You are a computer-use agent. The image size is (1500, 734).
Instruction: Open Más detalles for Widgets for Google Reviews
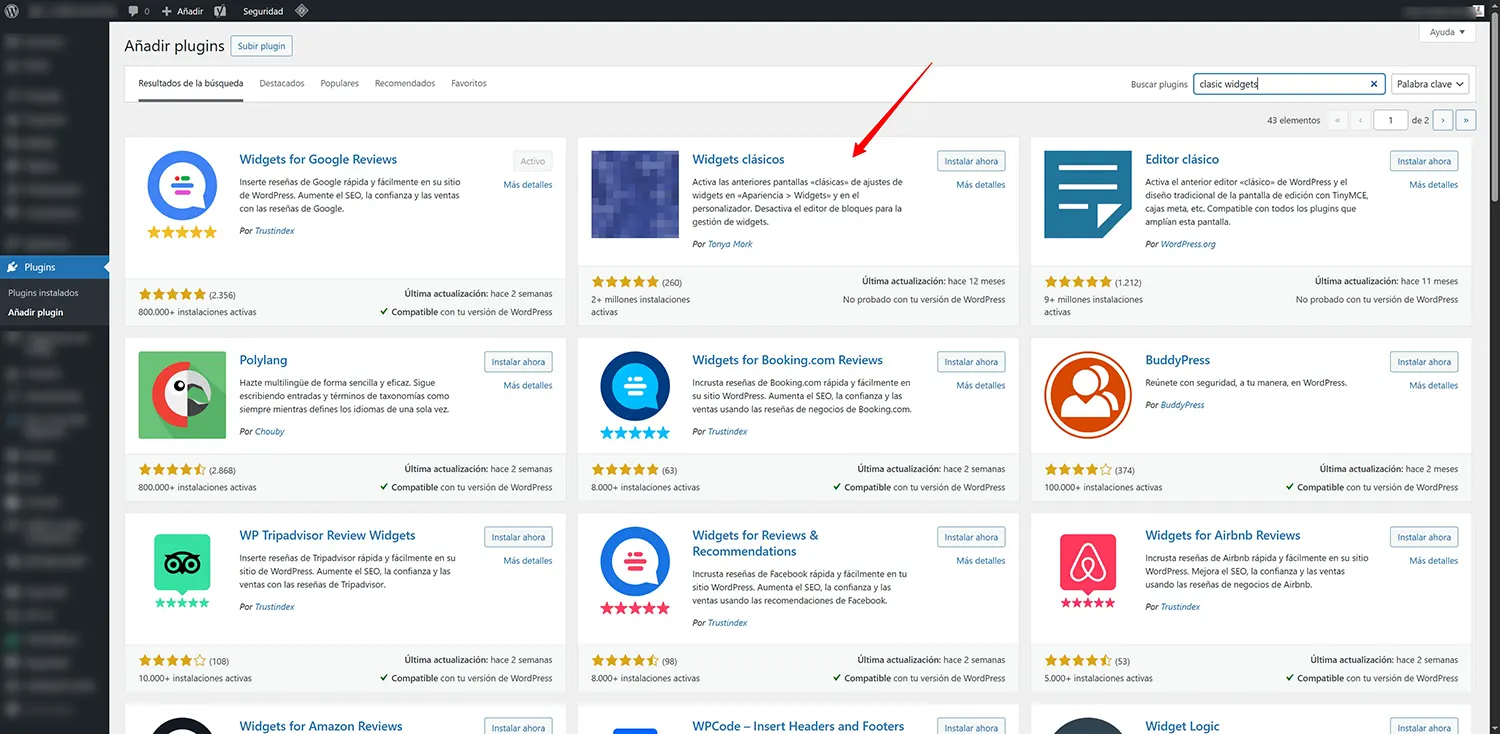pyautogui.click(x=528, y=185)
